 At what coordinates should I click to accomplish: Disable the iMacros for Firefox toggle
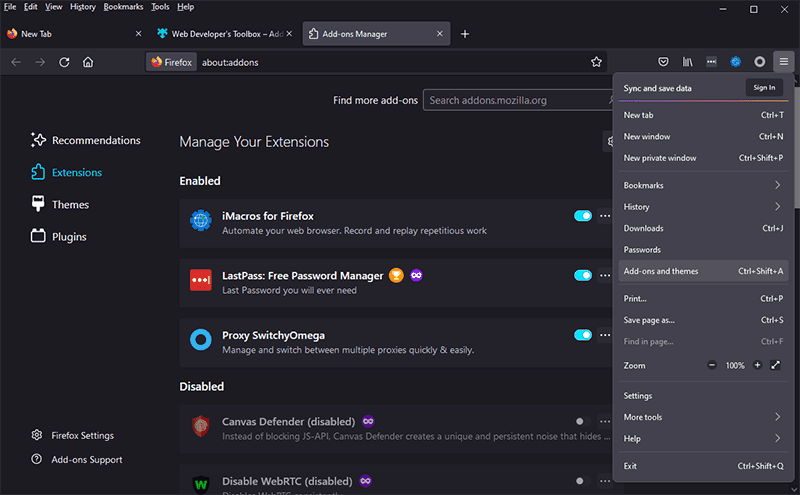tap(583, 216)
